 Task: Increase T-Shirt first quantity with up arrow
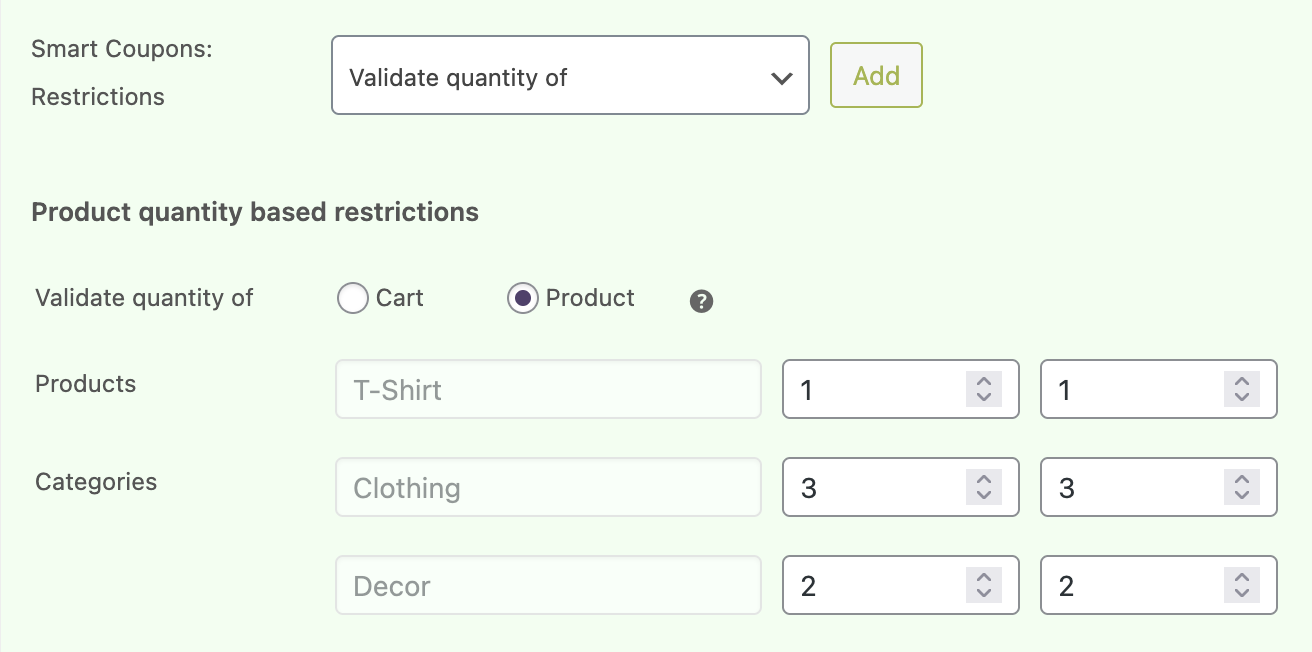point(984,382)
